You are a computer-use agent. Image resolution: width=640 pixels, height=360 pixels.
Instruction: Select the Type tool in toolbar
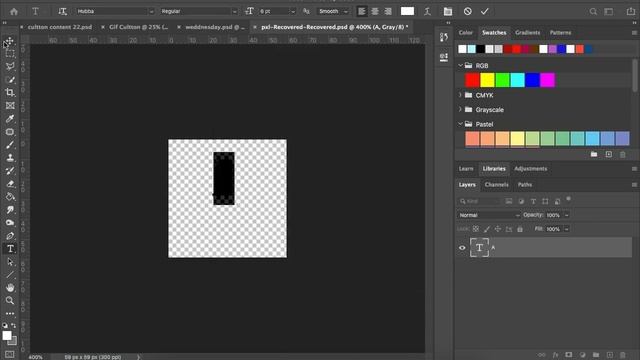click(x=10, y=249)
